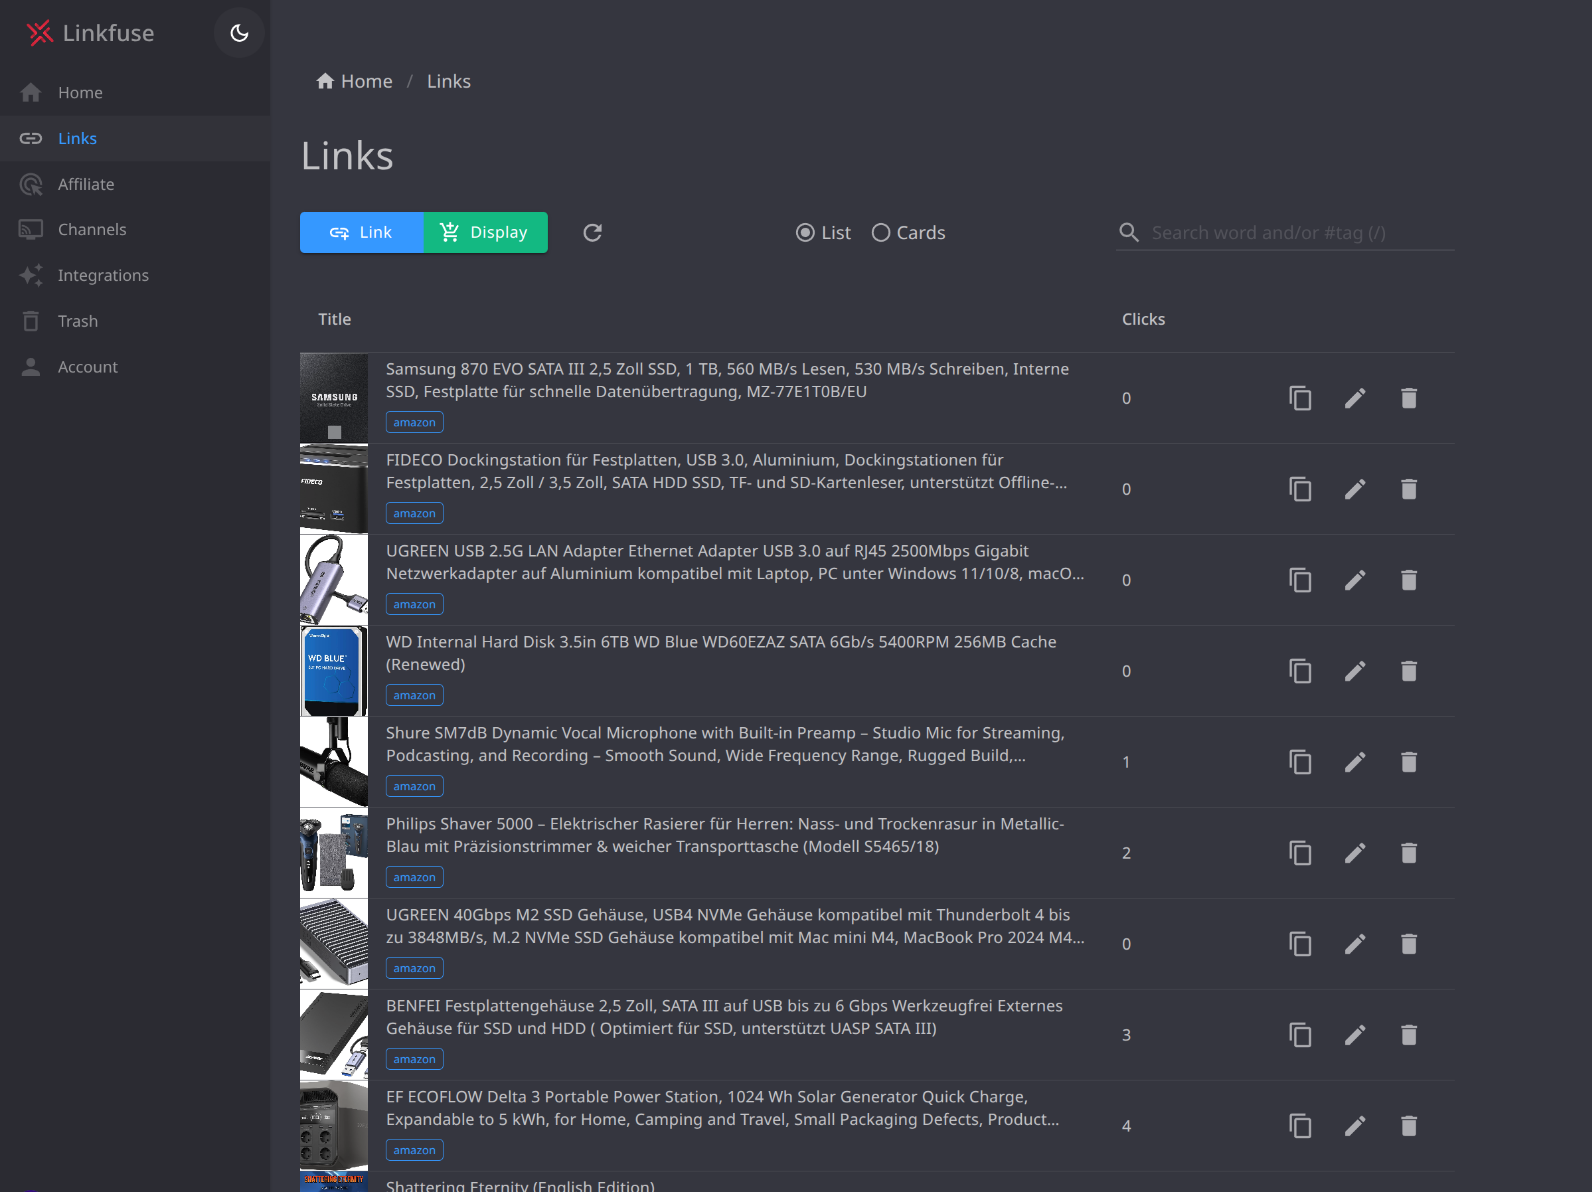The image size is (1592, 1192).
Task: Click the FIDECO Dockingstation title text
Action: (x=727, y=471)
